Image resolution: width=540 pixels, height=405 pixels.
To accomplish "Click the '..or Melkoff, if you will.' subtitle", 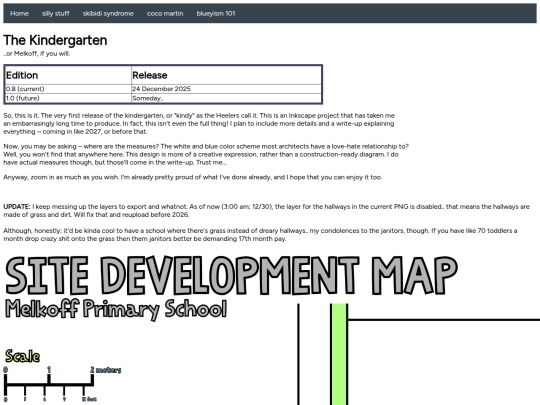I will click(37, 54).
